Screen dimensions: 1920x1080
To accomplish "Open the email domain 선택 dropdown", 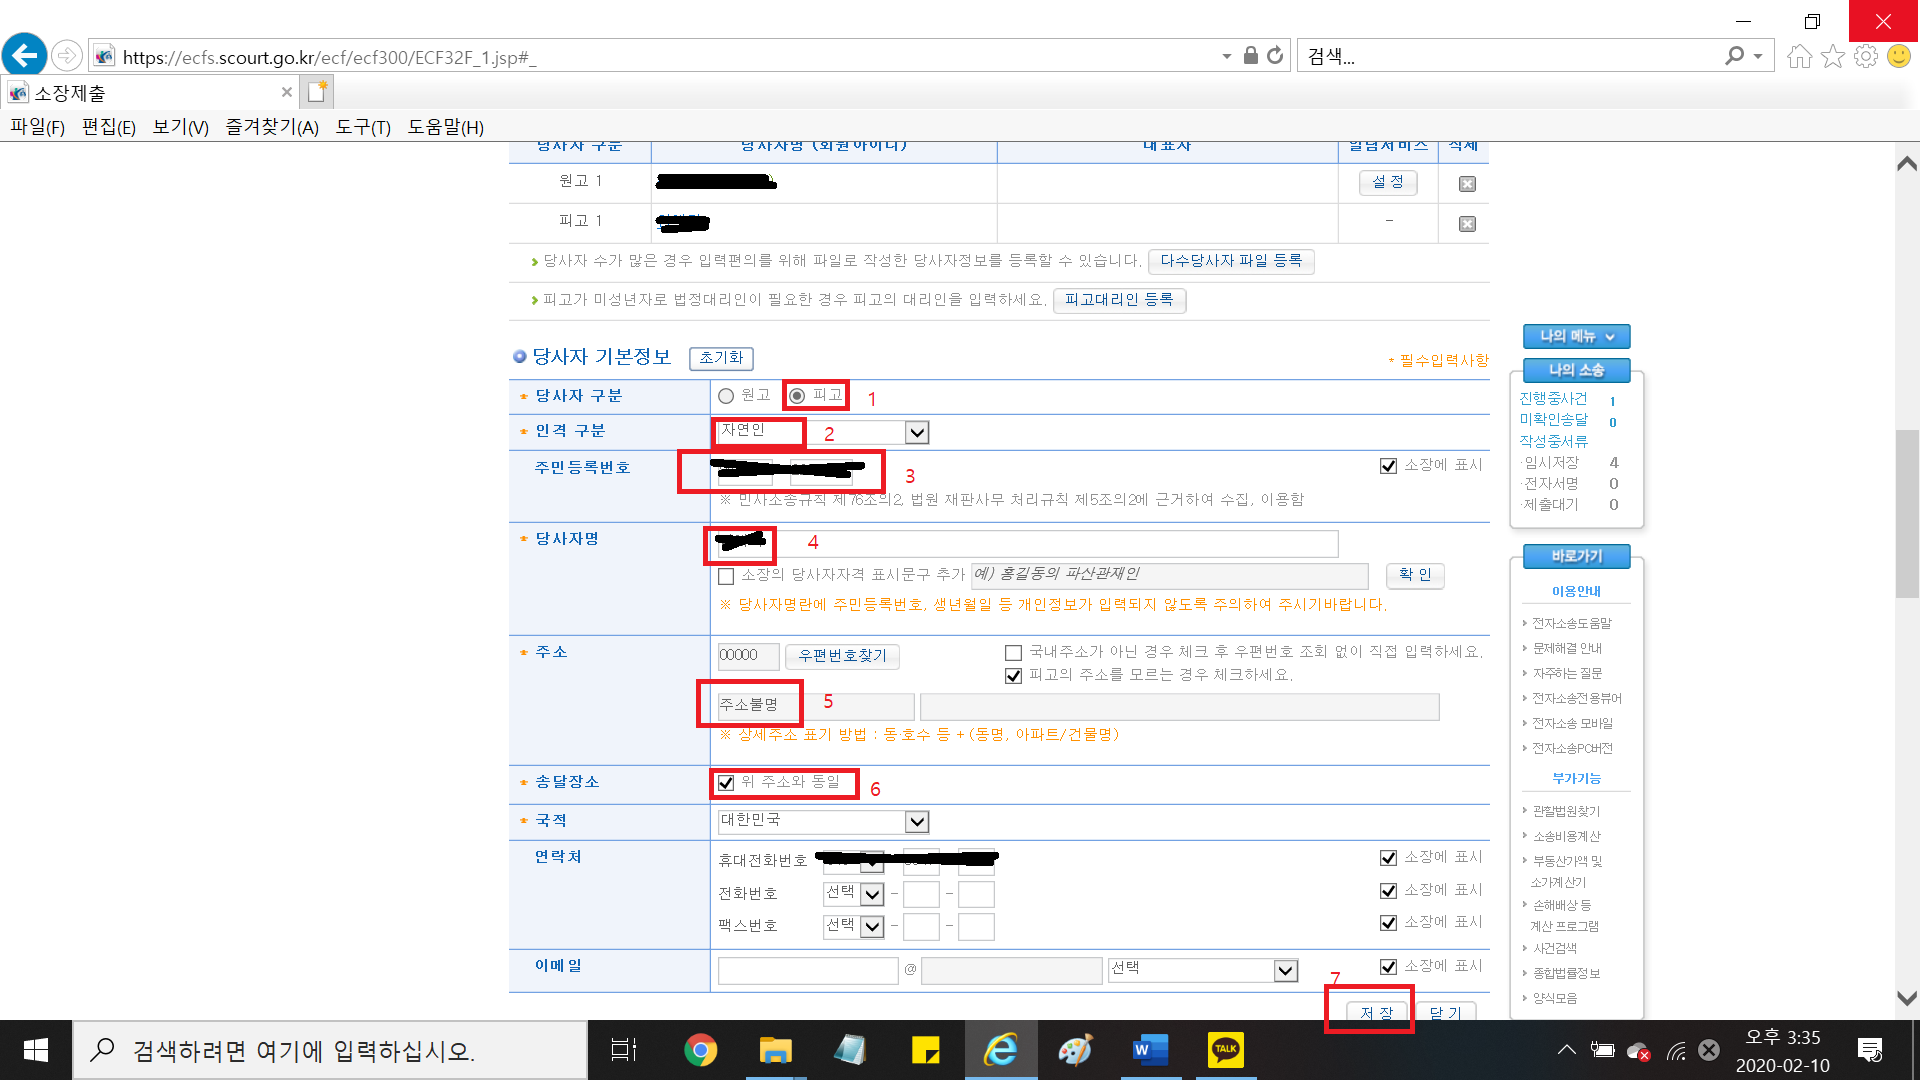I will coord(1285,970).
